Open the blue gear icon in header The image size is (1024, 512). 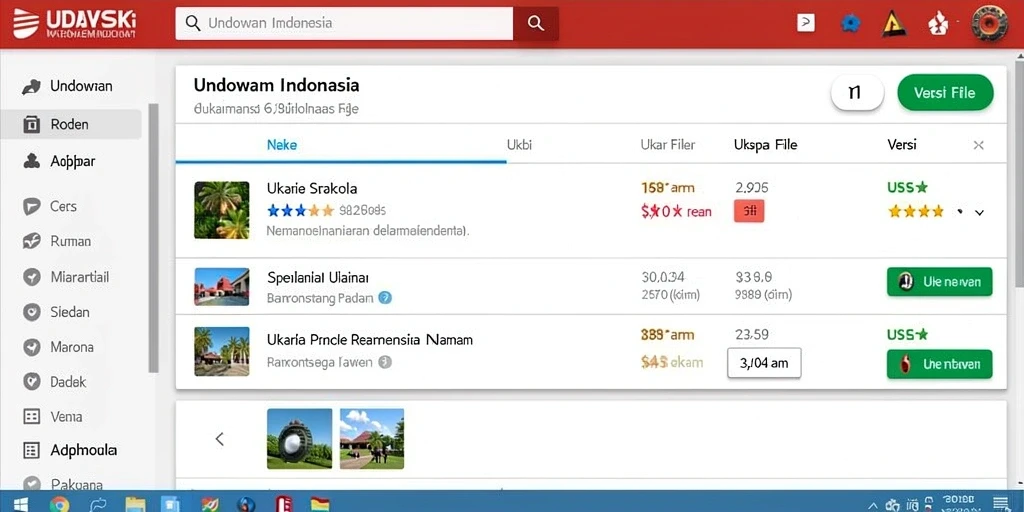(850, 24)
